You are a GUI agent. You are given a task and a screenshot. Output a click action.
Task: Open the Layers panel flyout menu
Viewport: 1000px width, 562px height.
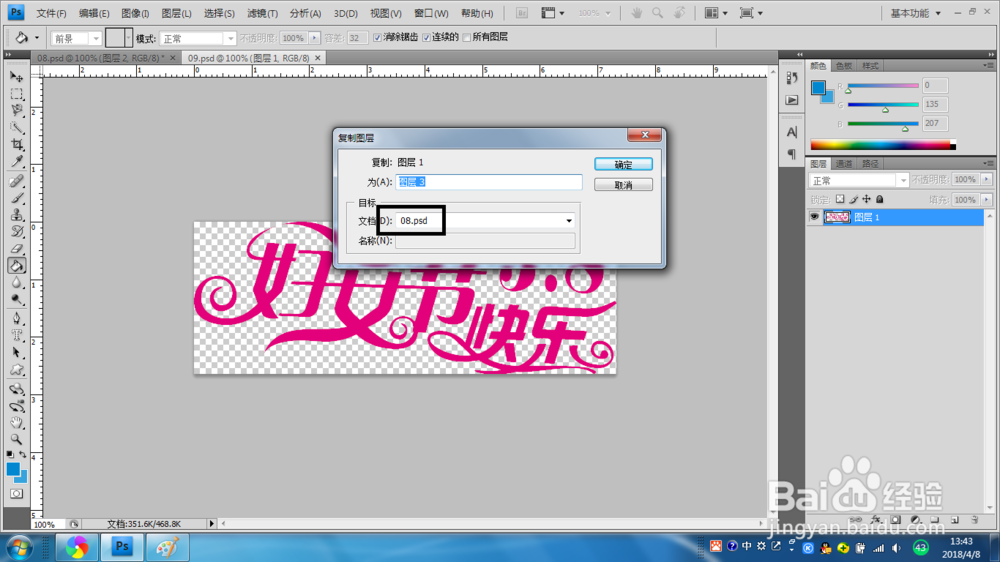click(x=988, y=164)
